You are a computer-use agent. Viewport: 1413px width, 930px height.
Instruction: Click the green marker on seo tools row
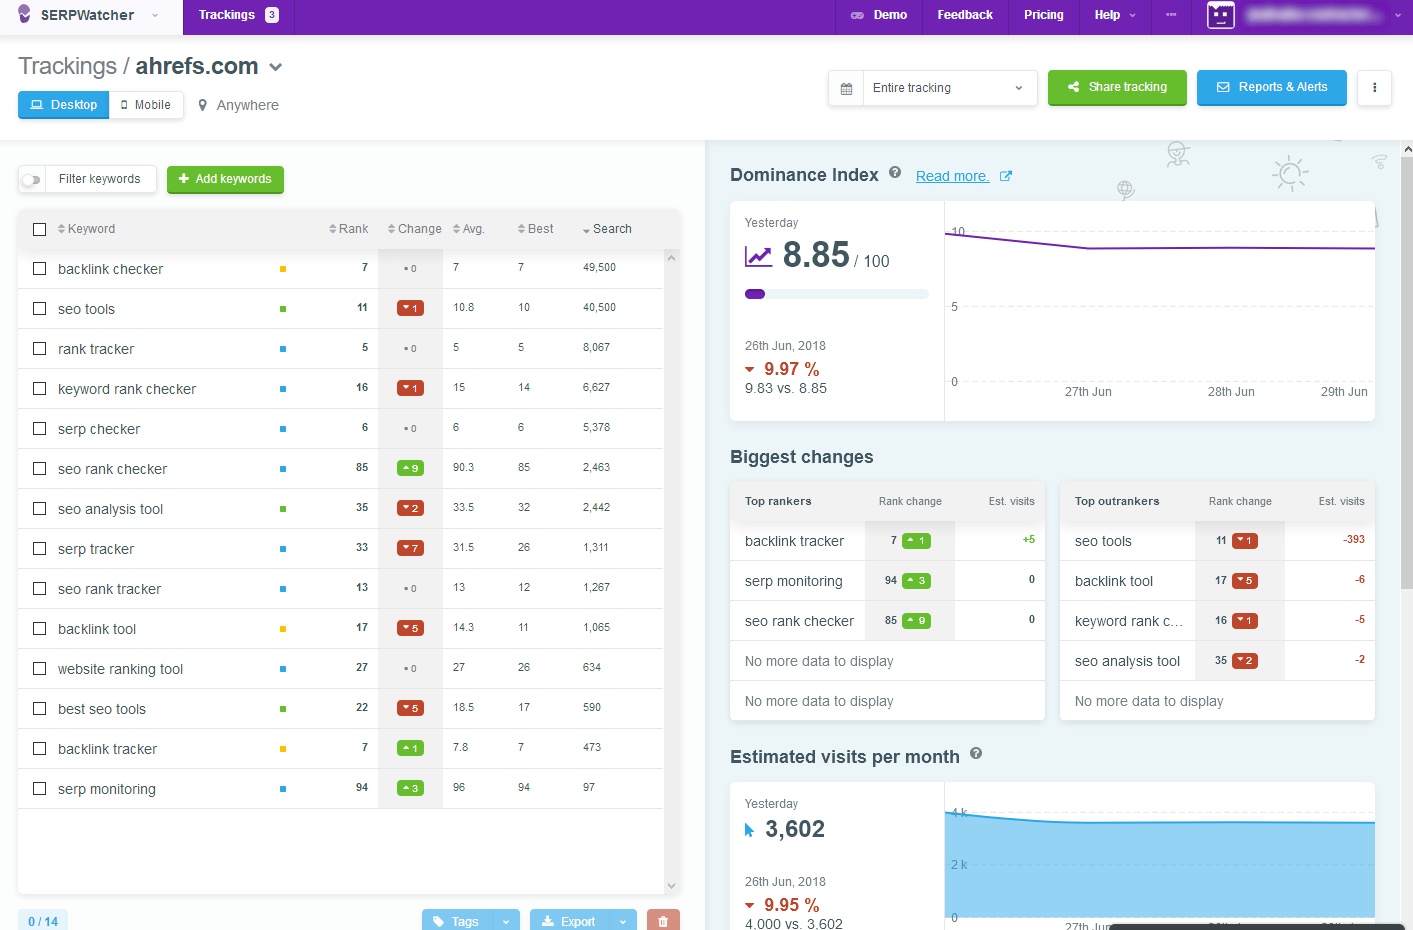pos(283,309)
